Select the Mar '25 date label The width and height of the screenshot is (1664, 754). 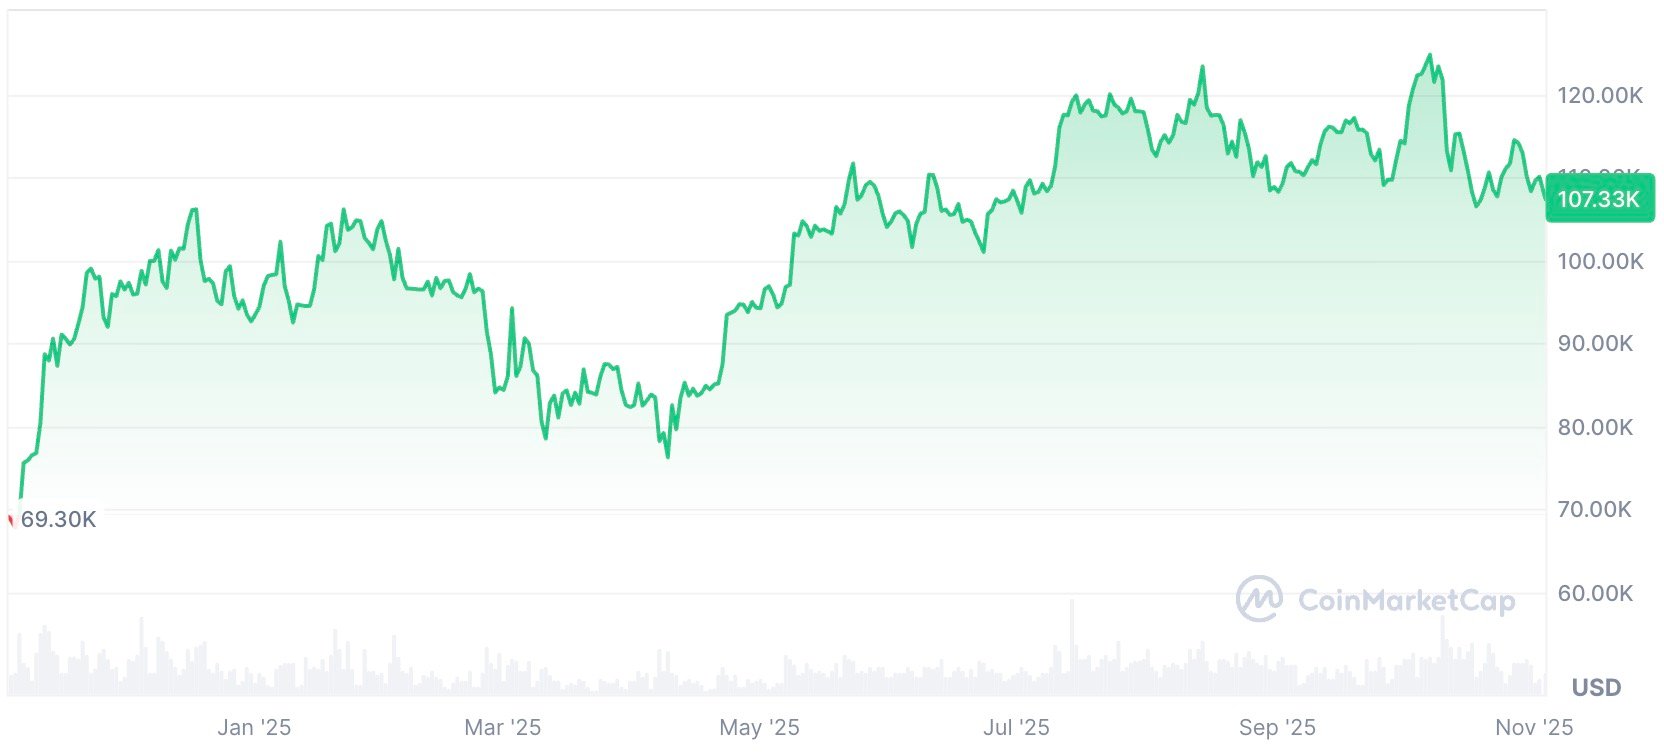click(503, 727)
